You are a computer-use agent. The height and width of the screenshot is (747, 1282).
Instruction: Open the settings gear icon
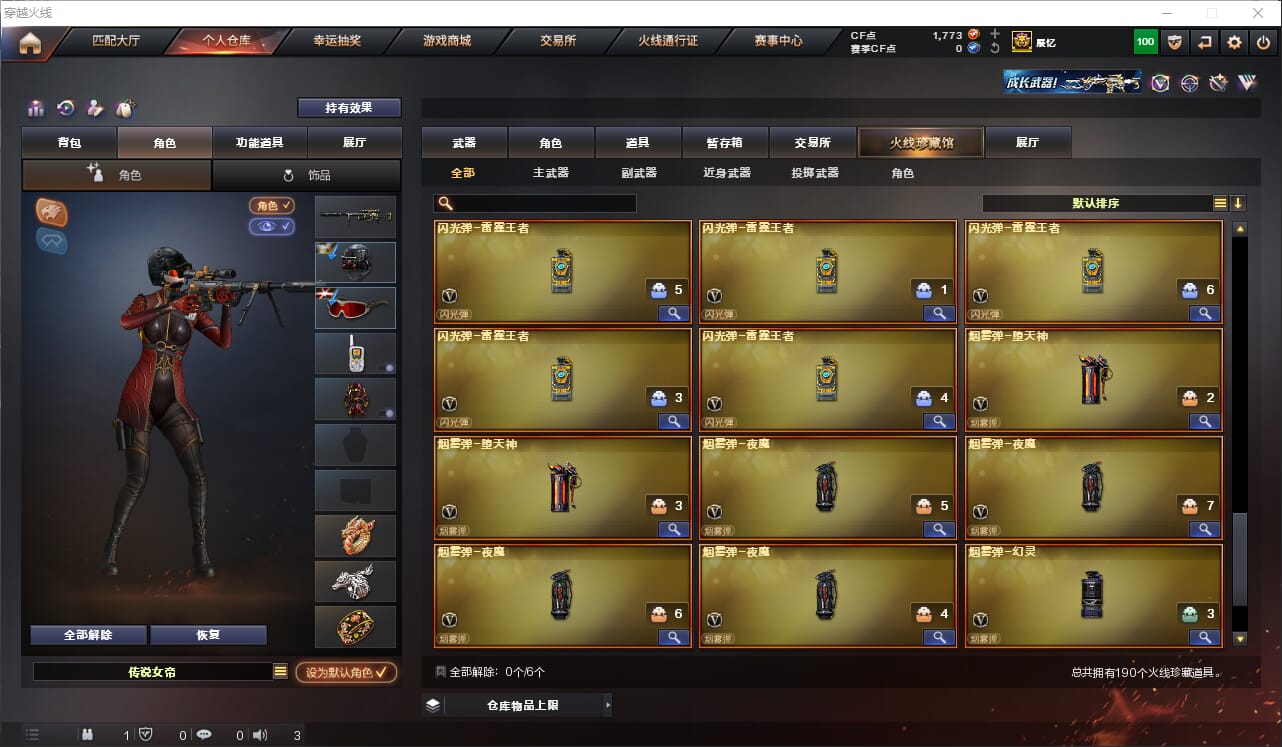click(x=1234, y=42)
